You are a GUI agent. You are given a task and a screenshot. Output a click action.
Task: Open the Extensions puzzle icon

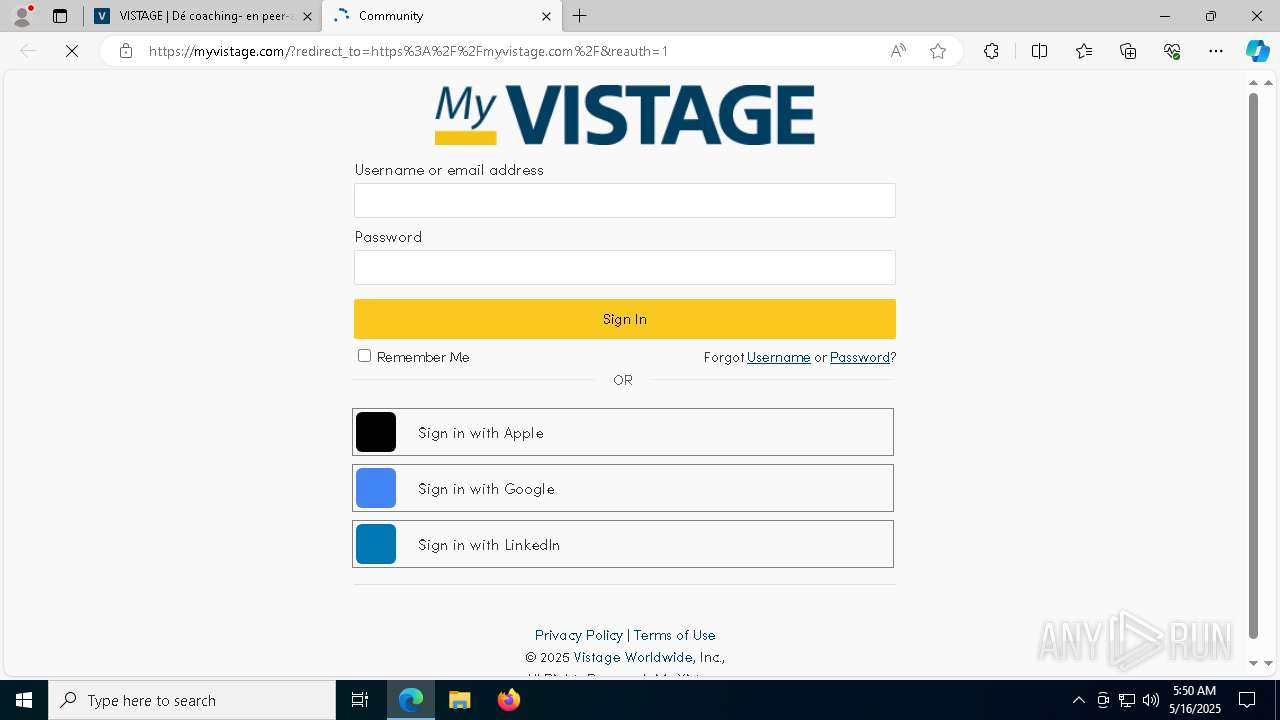[991, 51]
